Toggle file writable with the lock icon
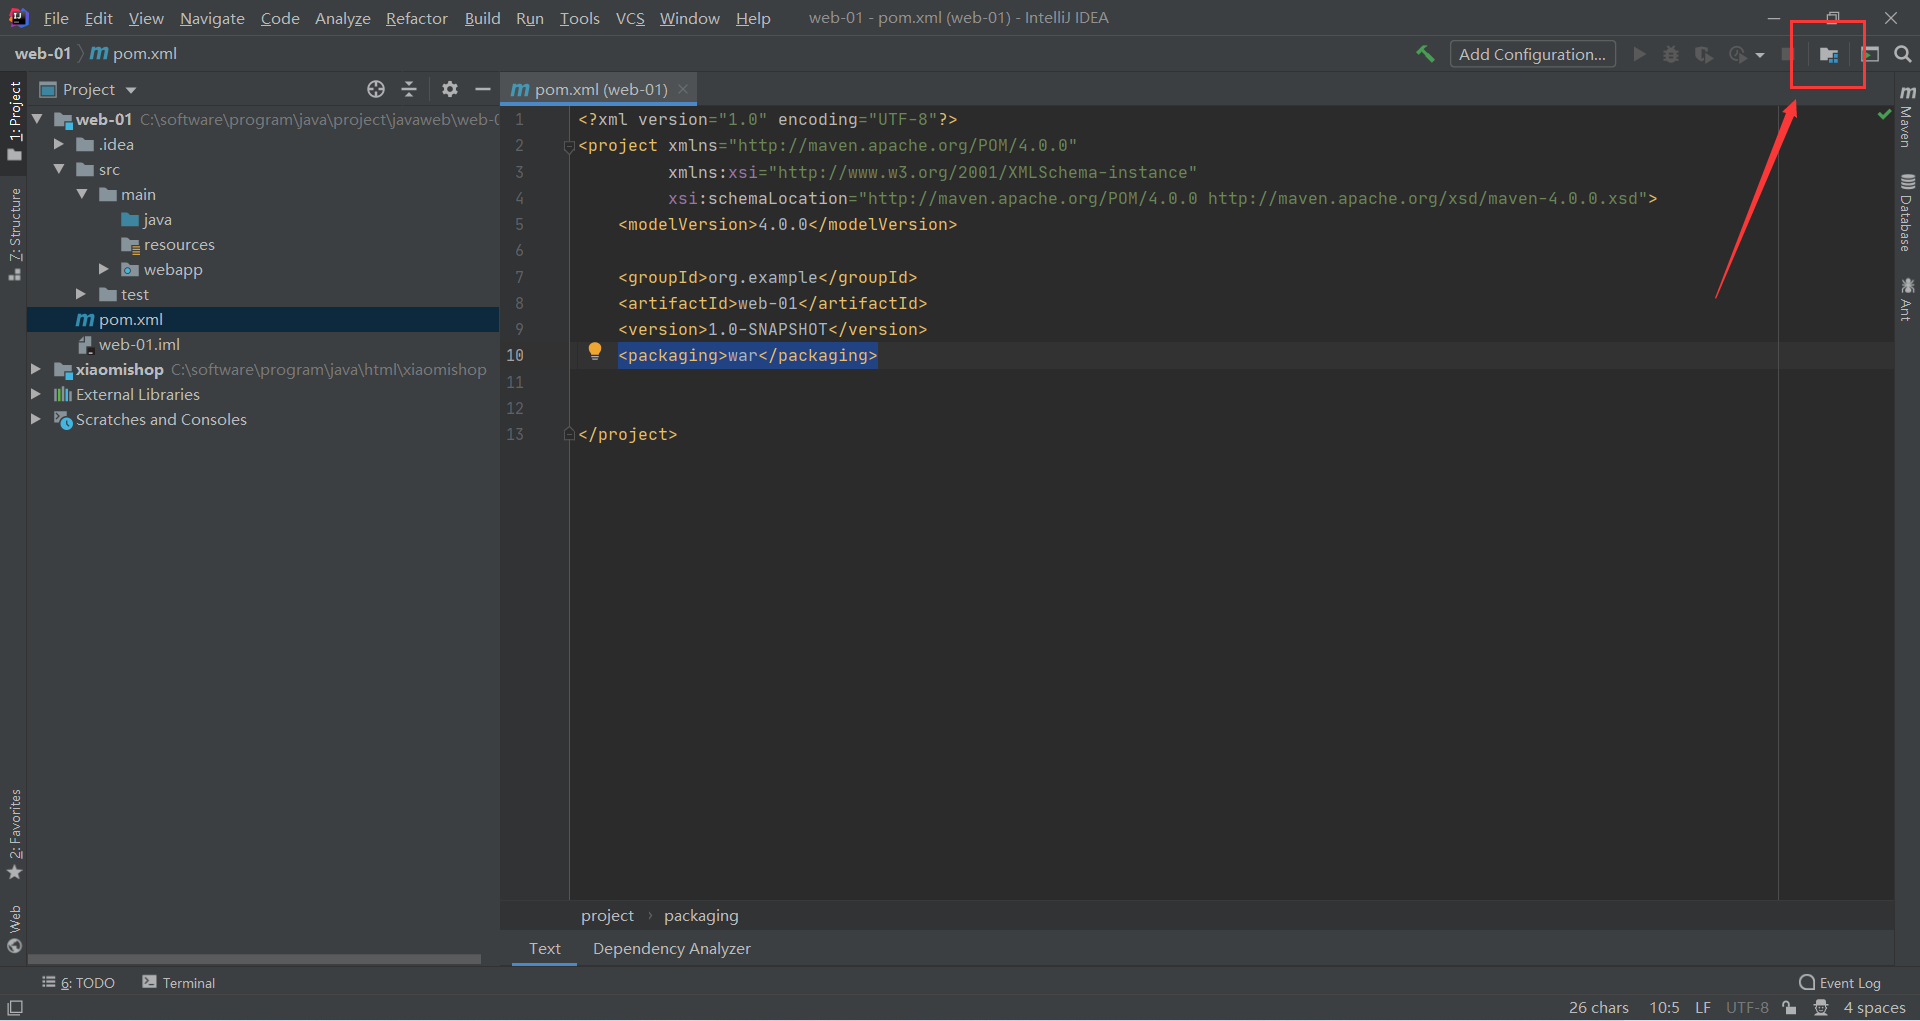The width and height of the screenshot is (1920, 1021). click(1789, 1007)
